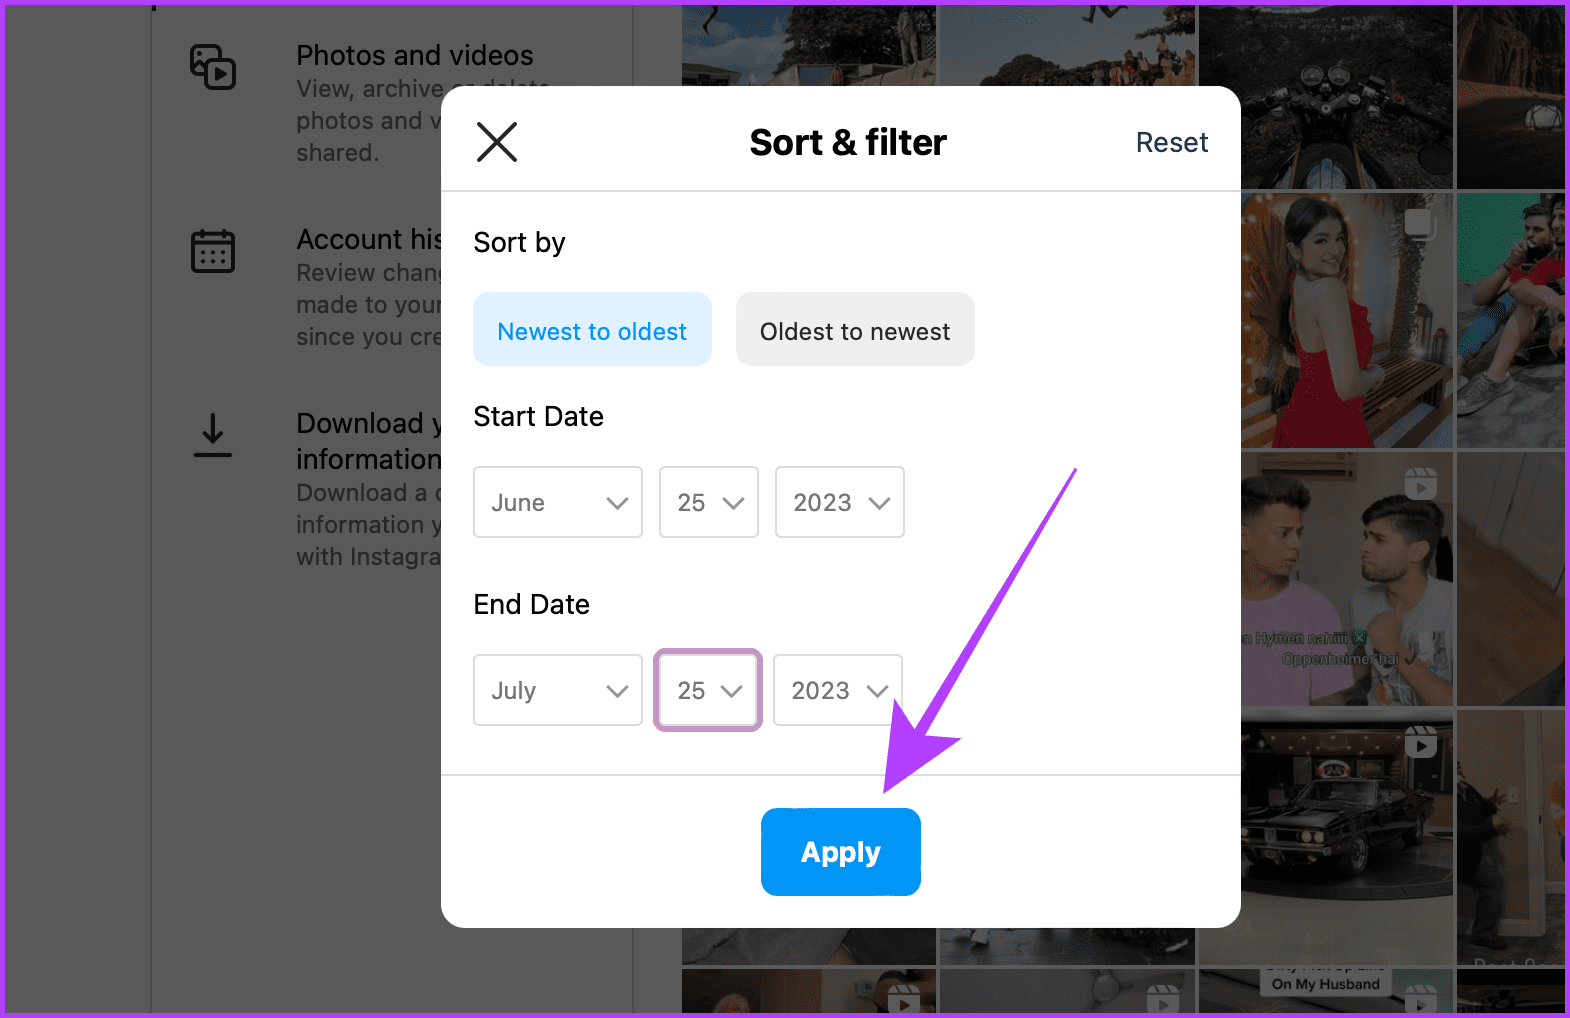Click the Download your information icon
Image resolution: width=1570 pixels, height=1018 pixels.
[x=212, y=436]
